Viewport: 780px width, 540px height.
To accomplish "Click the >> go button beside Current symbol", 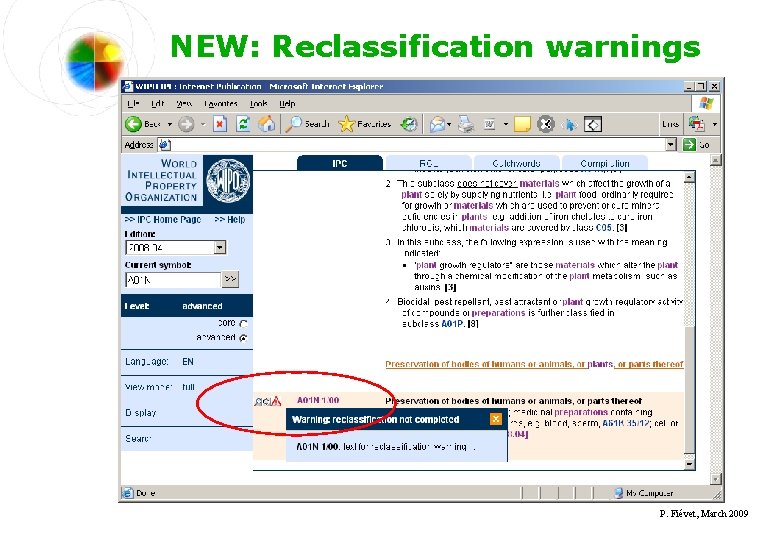I will tap(230, 279).
